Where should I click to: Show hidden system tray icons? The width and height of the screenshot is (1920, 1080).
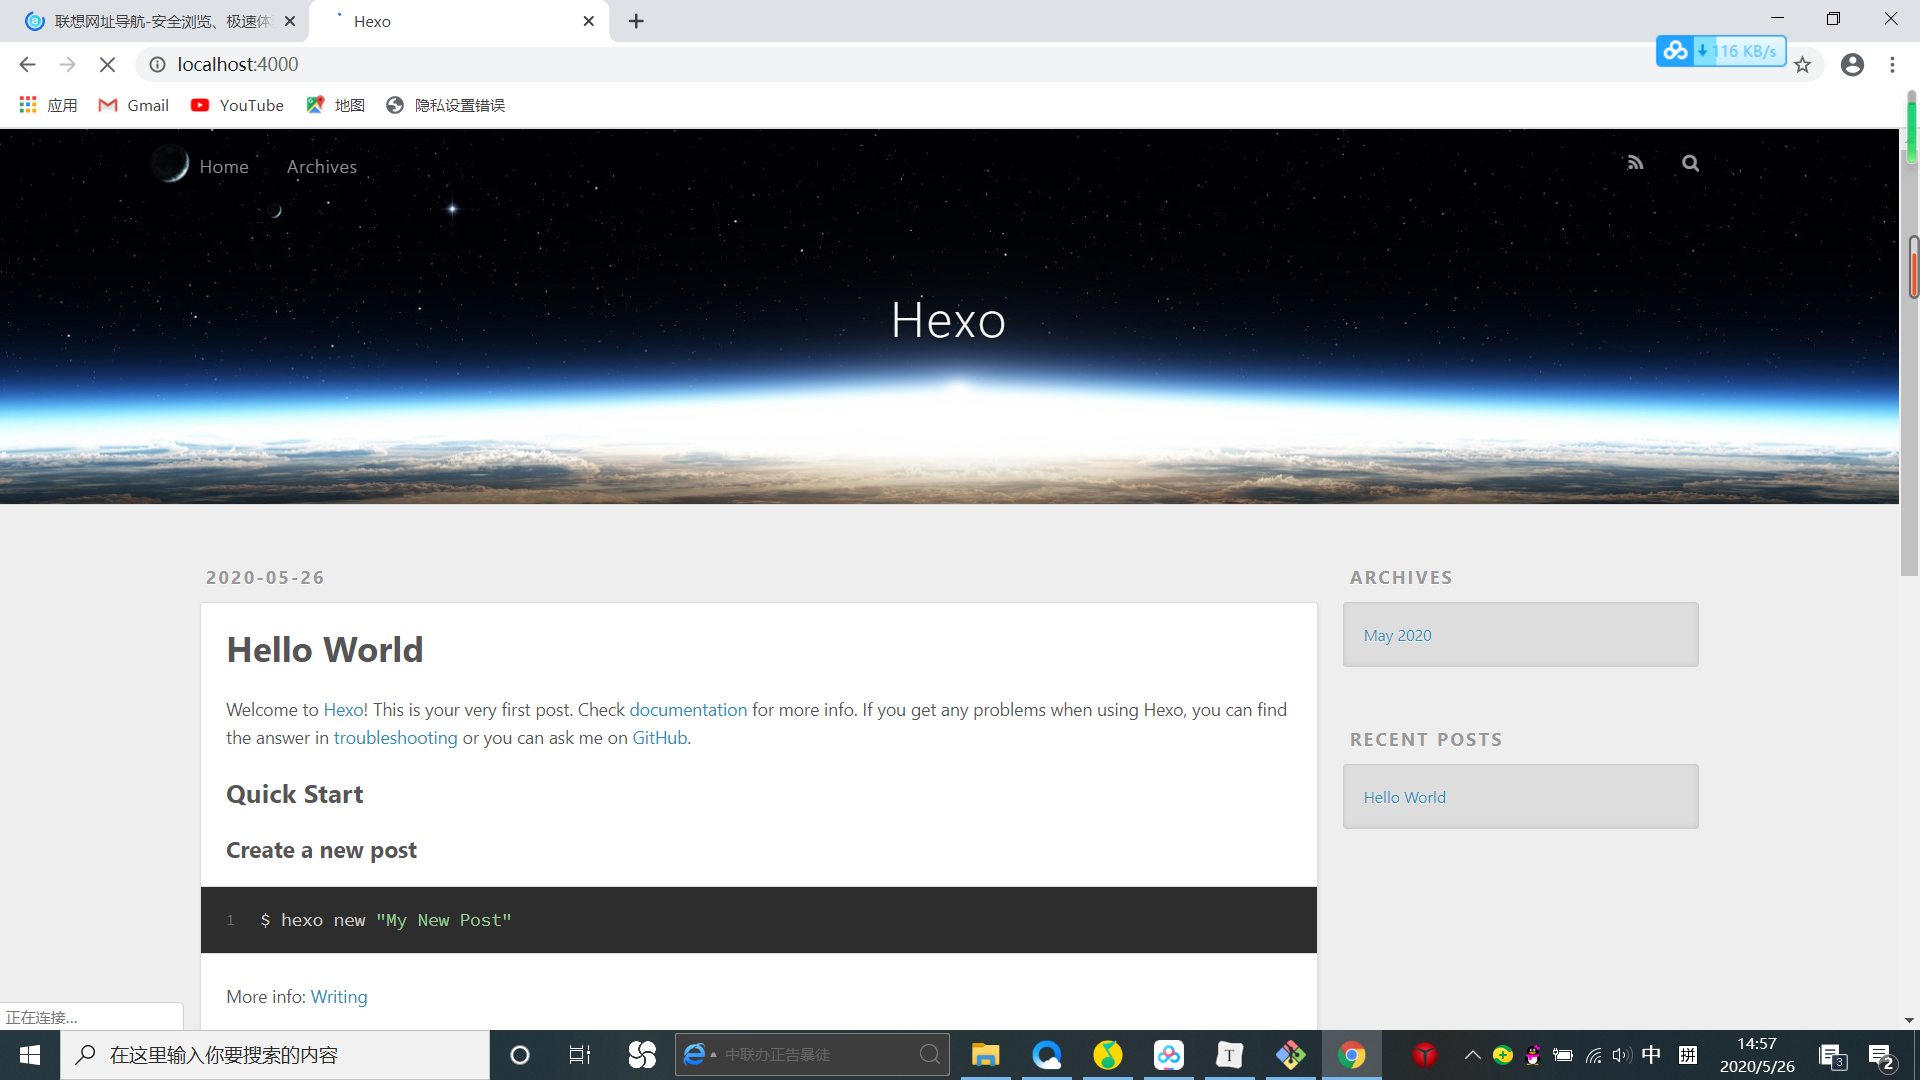click(x=1472, y=1055)
